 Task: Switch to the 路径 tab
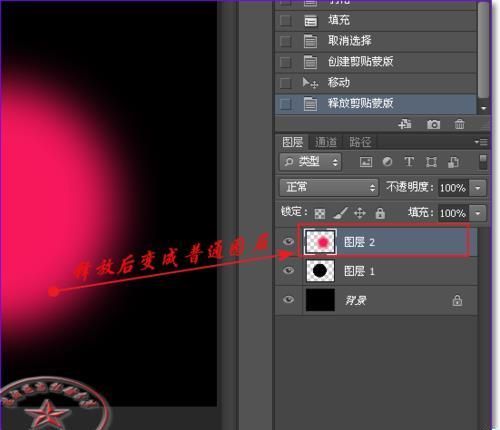pyautogui.click(x=360, y=142)
